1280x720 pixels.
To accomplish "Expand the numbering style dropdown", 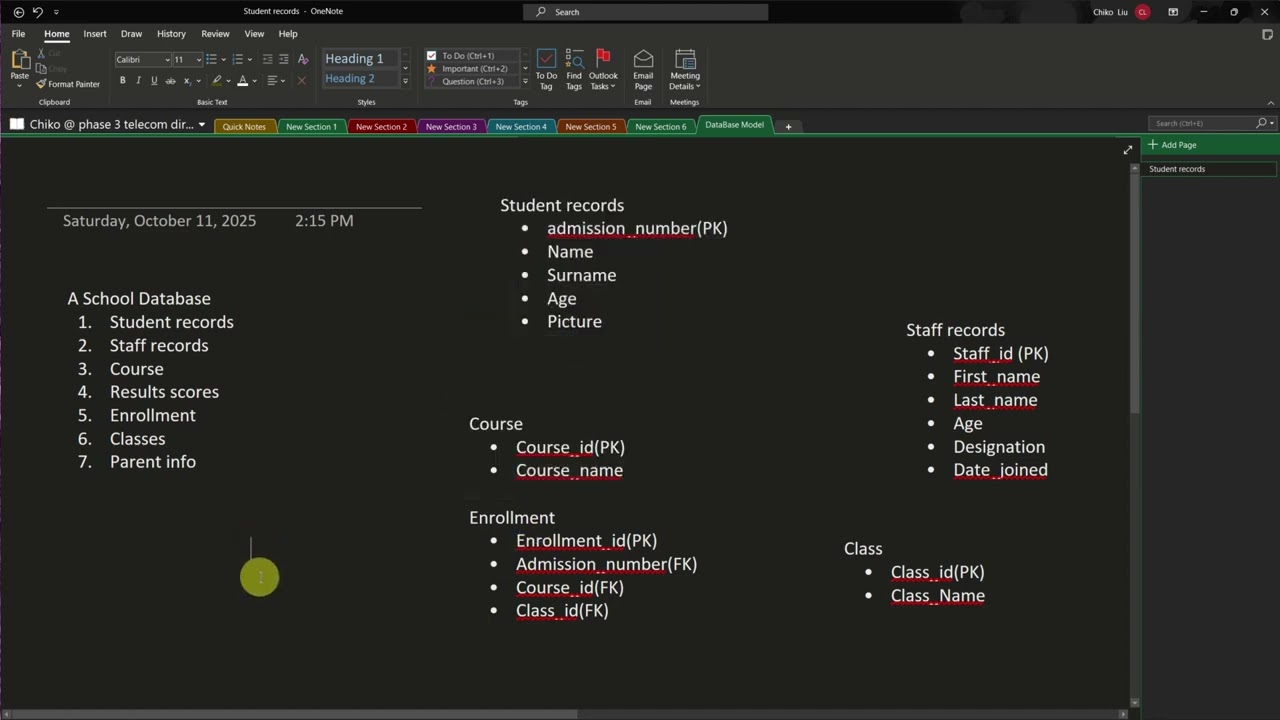I will (249, 59).
